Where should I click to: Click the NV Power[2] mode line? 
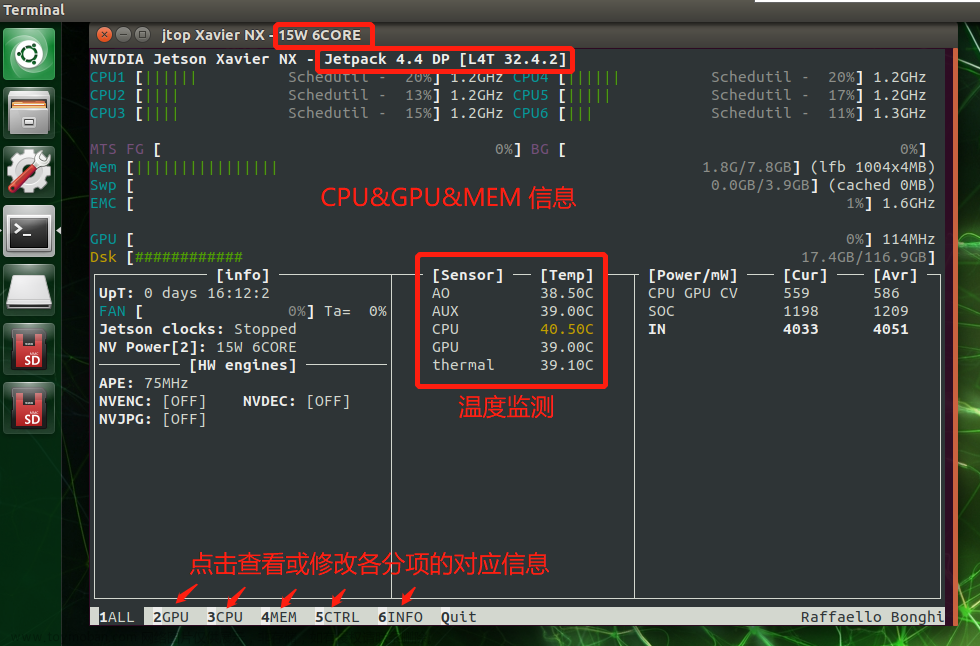[x=198, y=347]
